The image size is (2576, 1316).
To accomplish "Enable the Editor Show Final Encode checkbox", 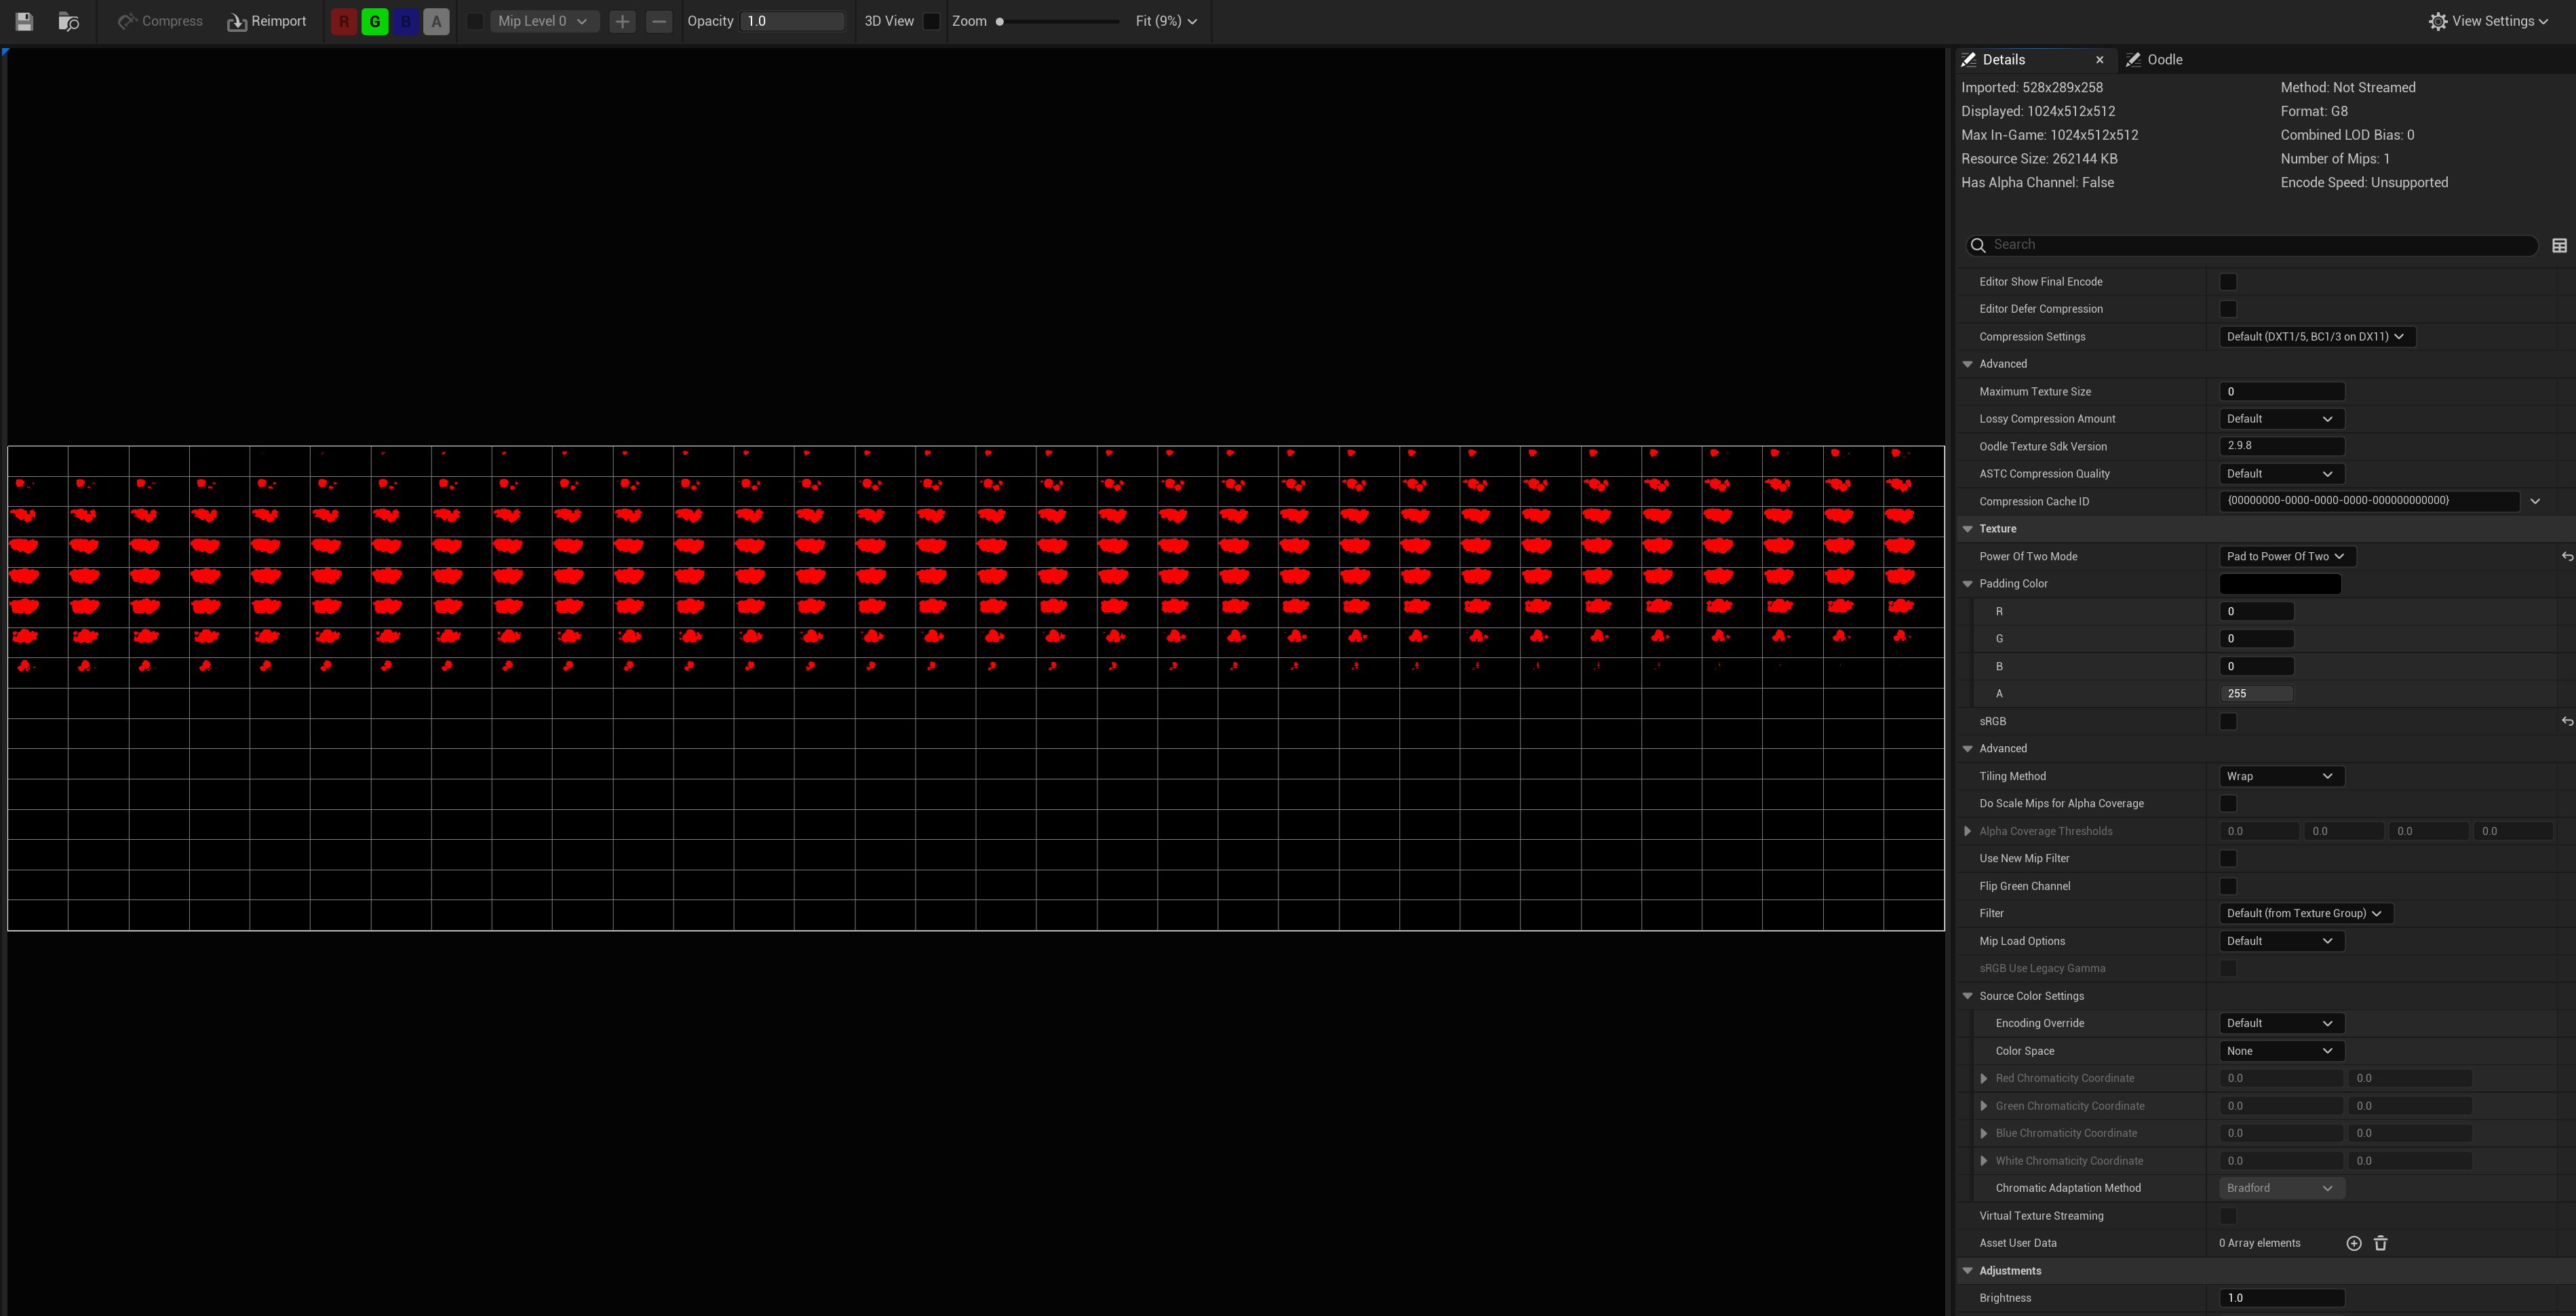I will pyautogui.click(x=2227, y=281).
